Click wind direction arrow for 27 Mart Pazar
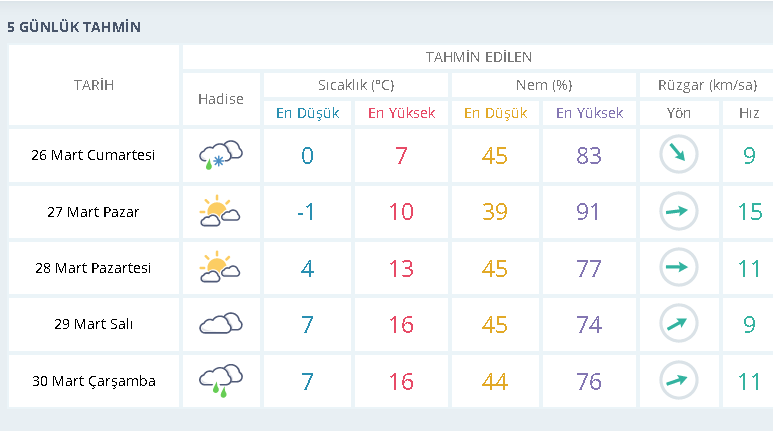 (679, 211)
